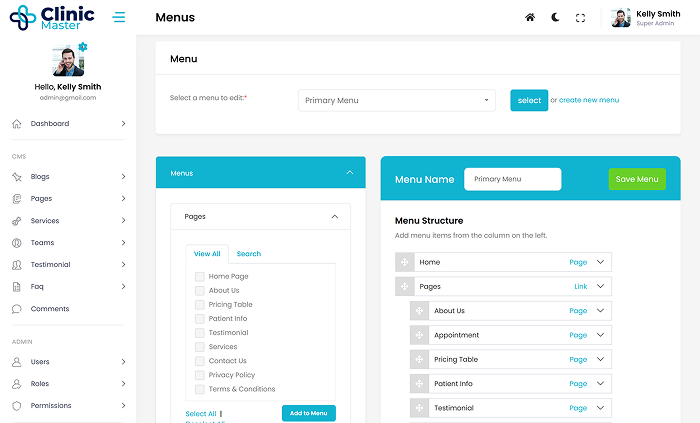Click the hamburger menu toggle icon

119,17
